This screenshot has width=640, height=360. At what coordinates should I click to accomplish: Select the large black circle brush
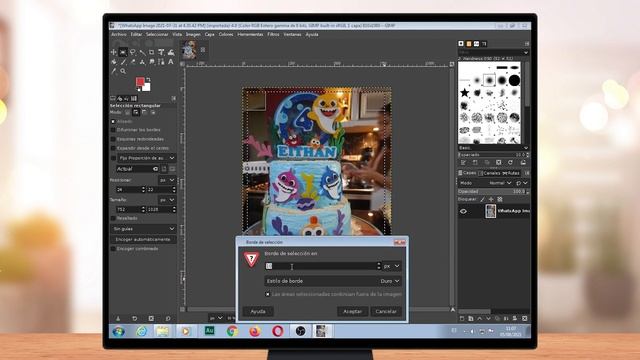[515, 80]
